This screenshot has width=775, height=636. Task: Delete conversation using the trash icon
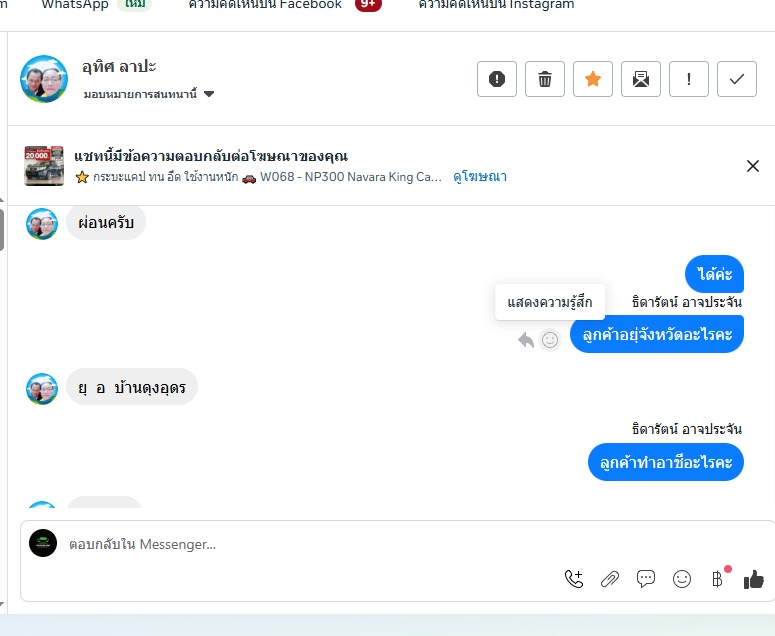pos(545,79)
